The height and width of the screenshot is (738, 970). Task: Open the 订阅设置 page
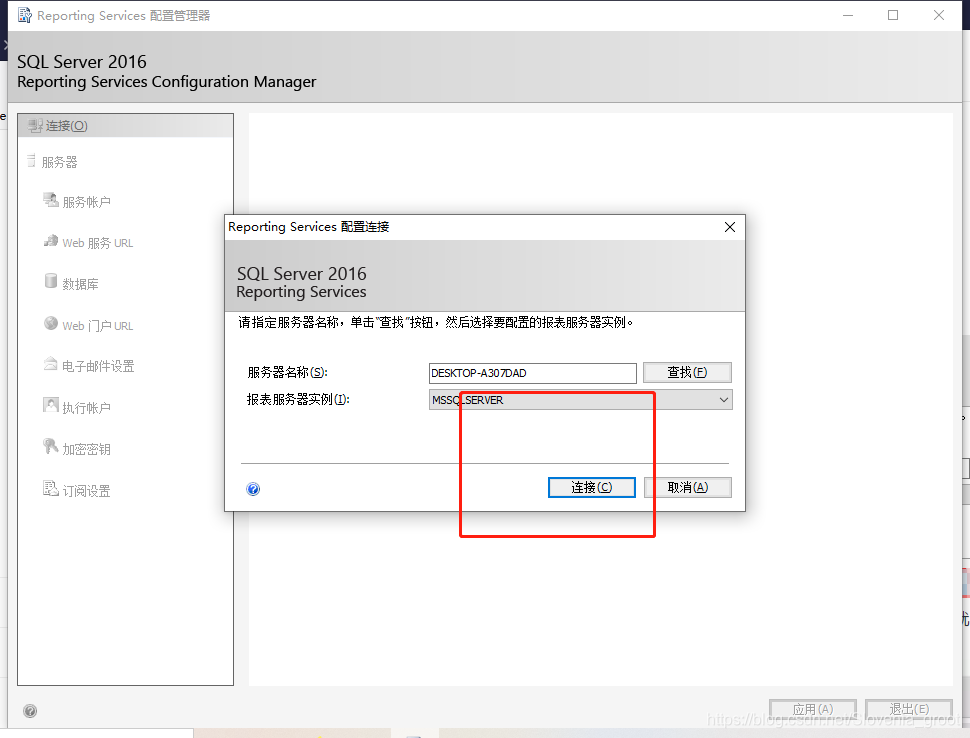click(x=87, y=491)
